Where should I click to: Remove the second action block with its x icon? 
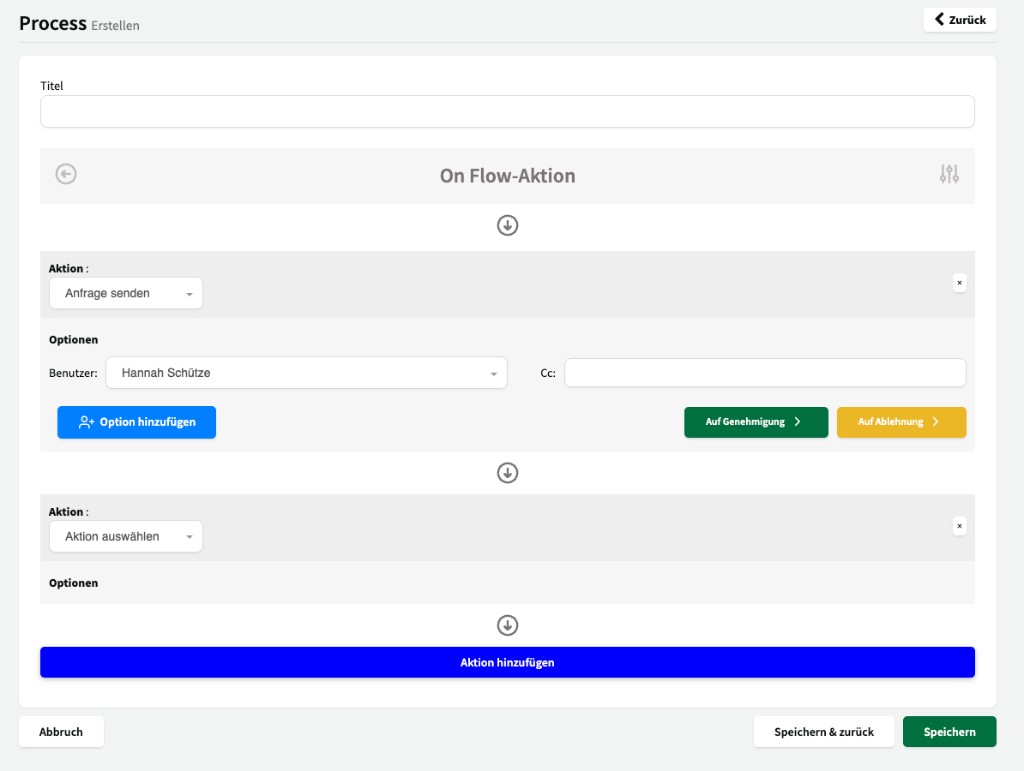(x=959, y=525)
